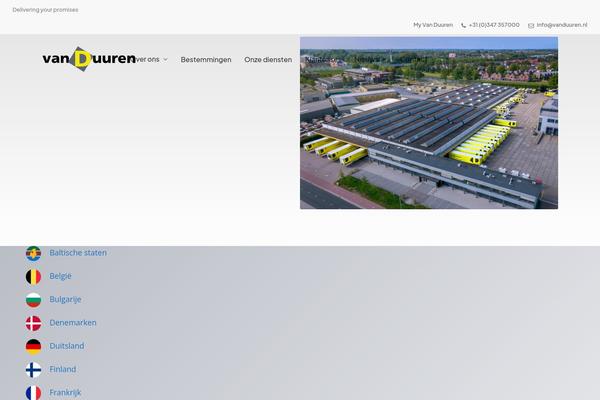This screenshot has height=400, width=600.
Task: Click the Denmark flag icon
Action: (33, 323)
